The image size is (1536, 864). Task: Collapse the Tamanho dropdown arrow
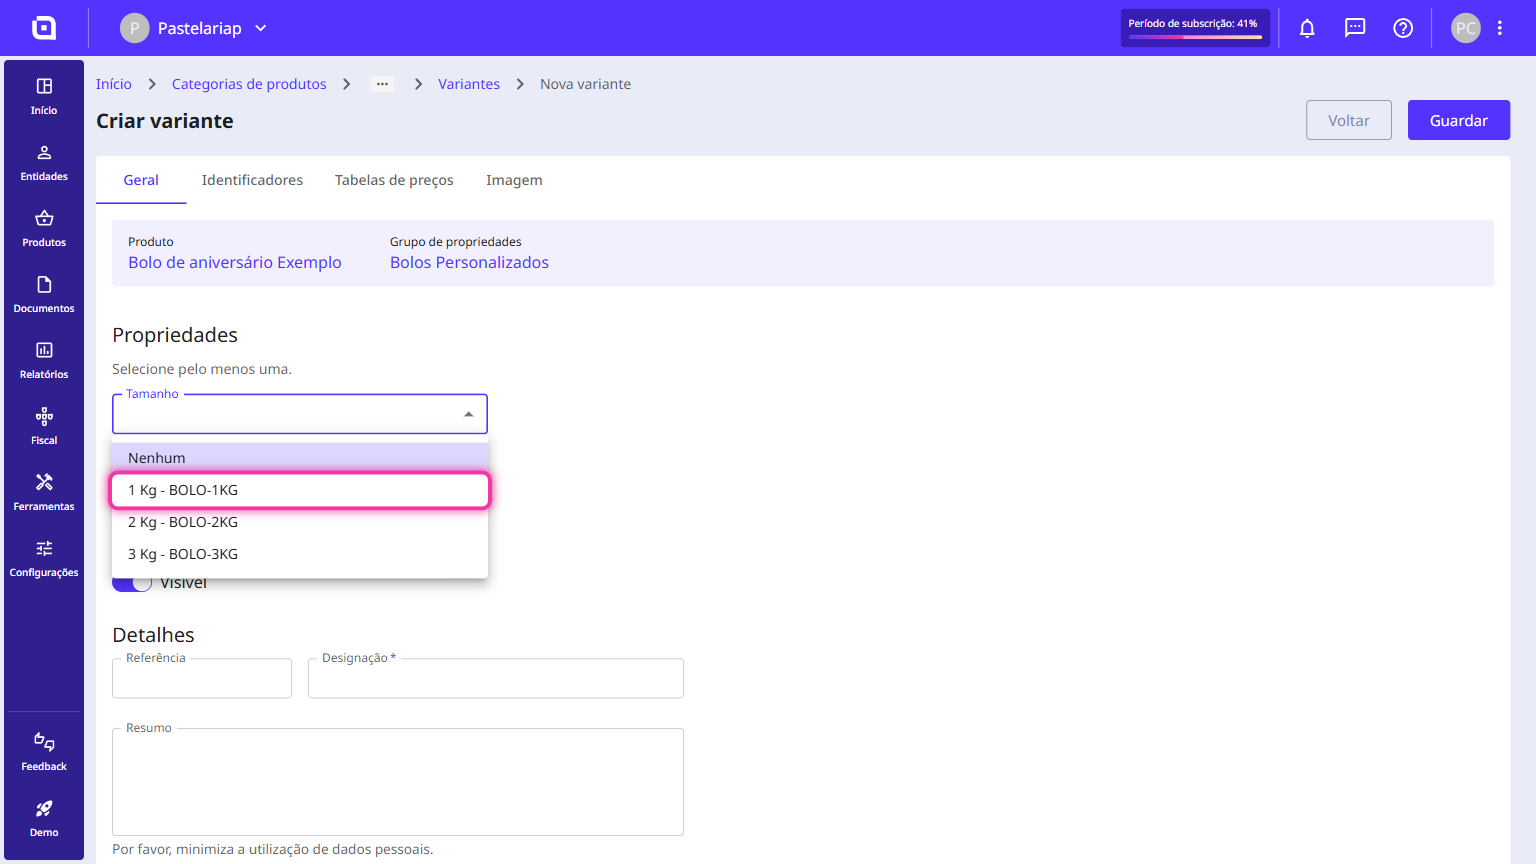click(x=469, y=414)
